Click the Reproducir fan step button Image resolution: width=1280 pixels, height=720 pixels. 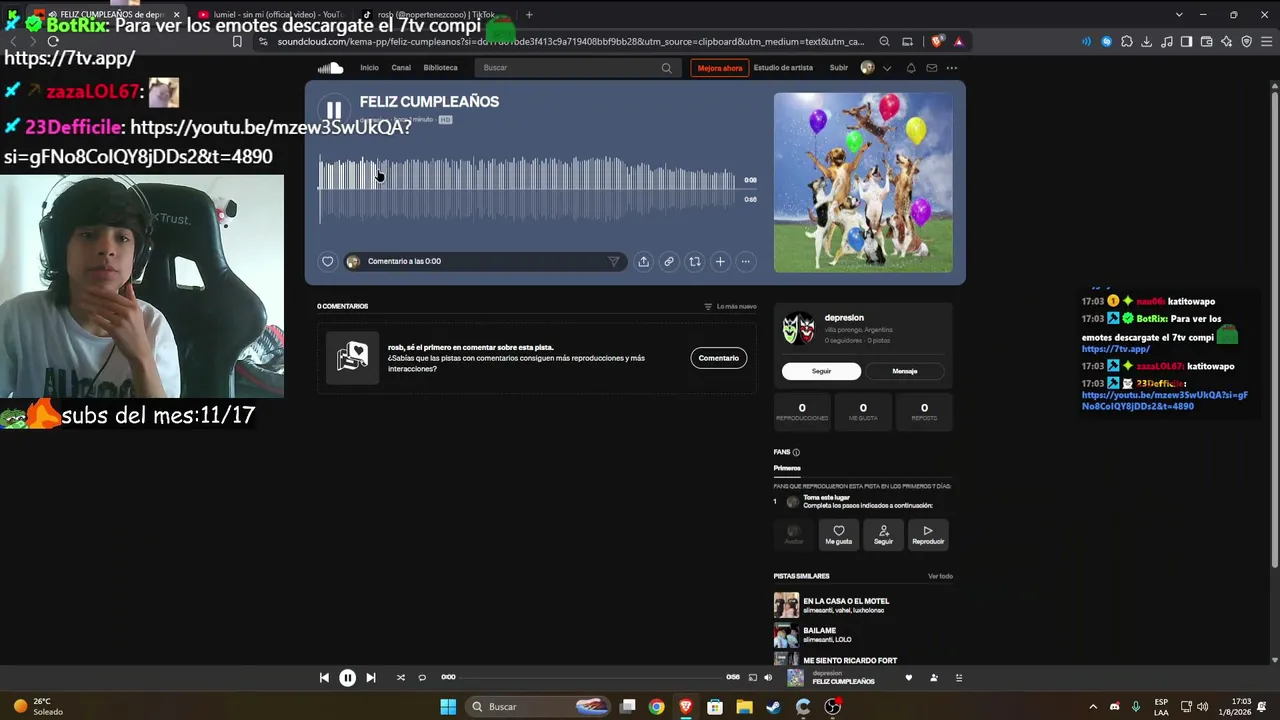[x=928, y=535]
